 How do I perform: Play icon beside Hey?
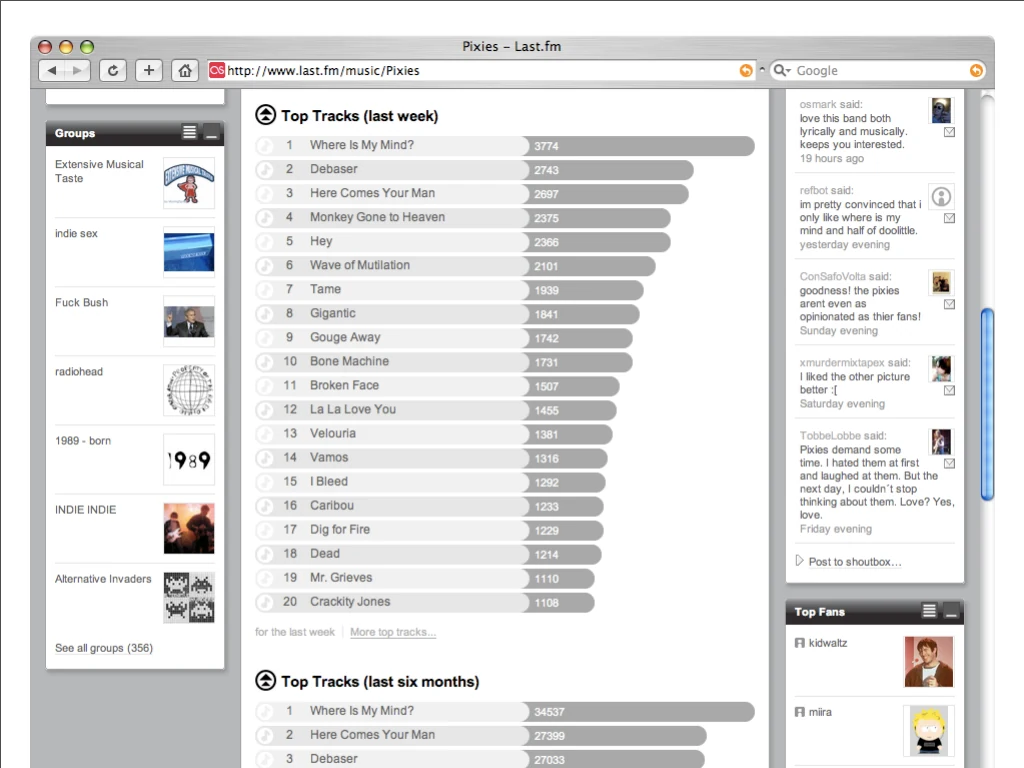264,242
